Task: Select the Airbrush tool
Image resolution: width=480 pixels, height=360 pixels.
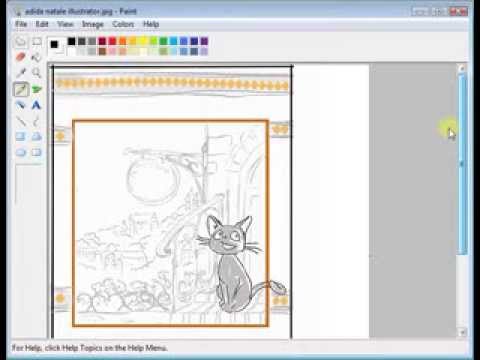Action: pos(21,105)
